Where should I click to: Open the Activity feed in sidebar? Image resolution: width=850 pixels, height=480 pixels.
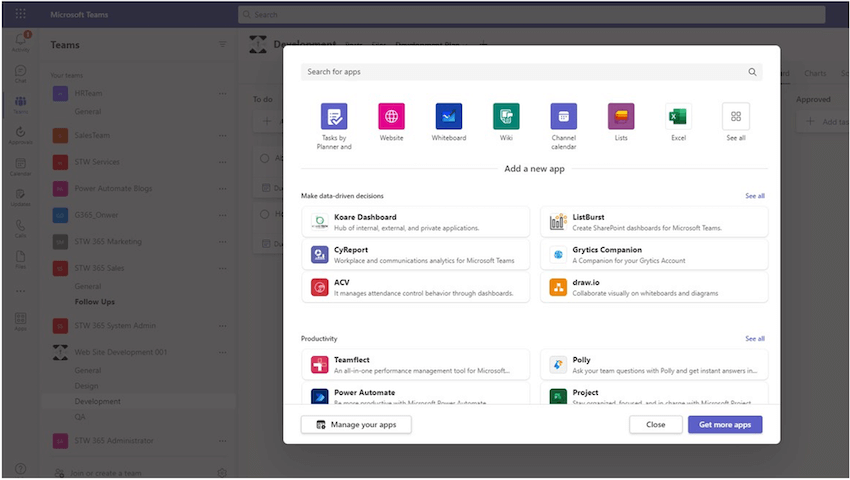coord(21,42)
